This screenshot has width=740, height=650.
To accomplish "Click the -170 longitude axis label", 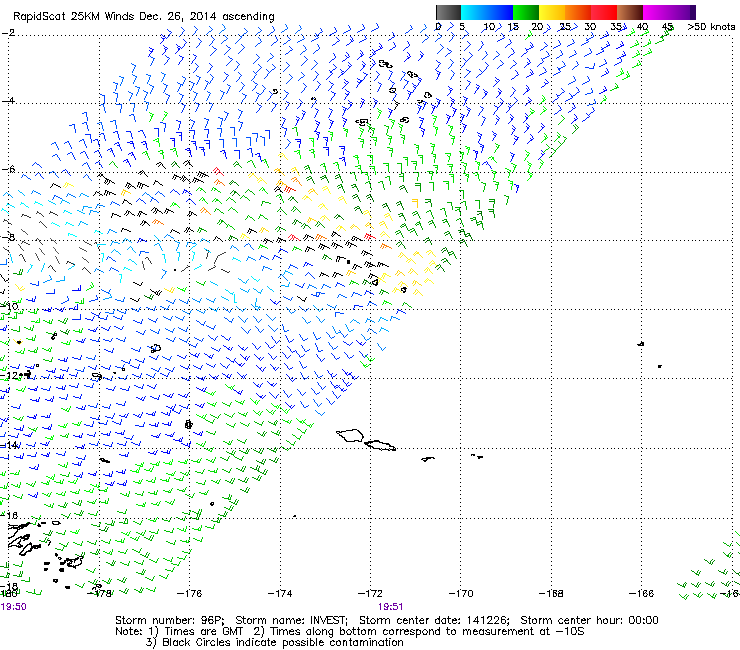I will (461, 593).
